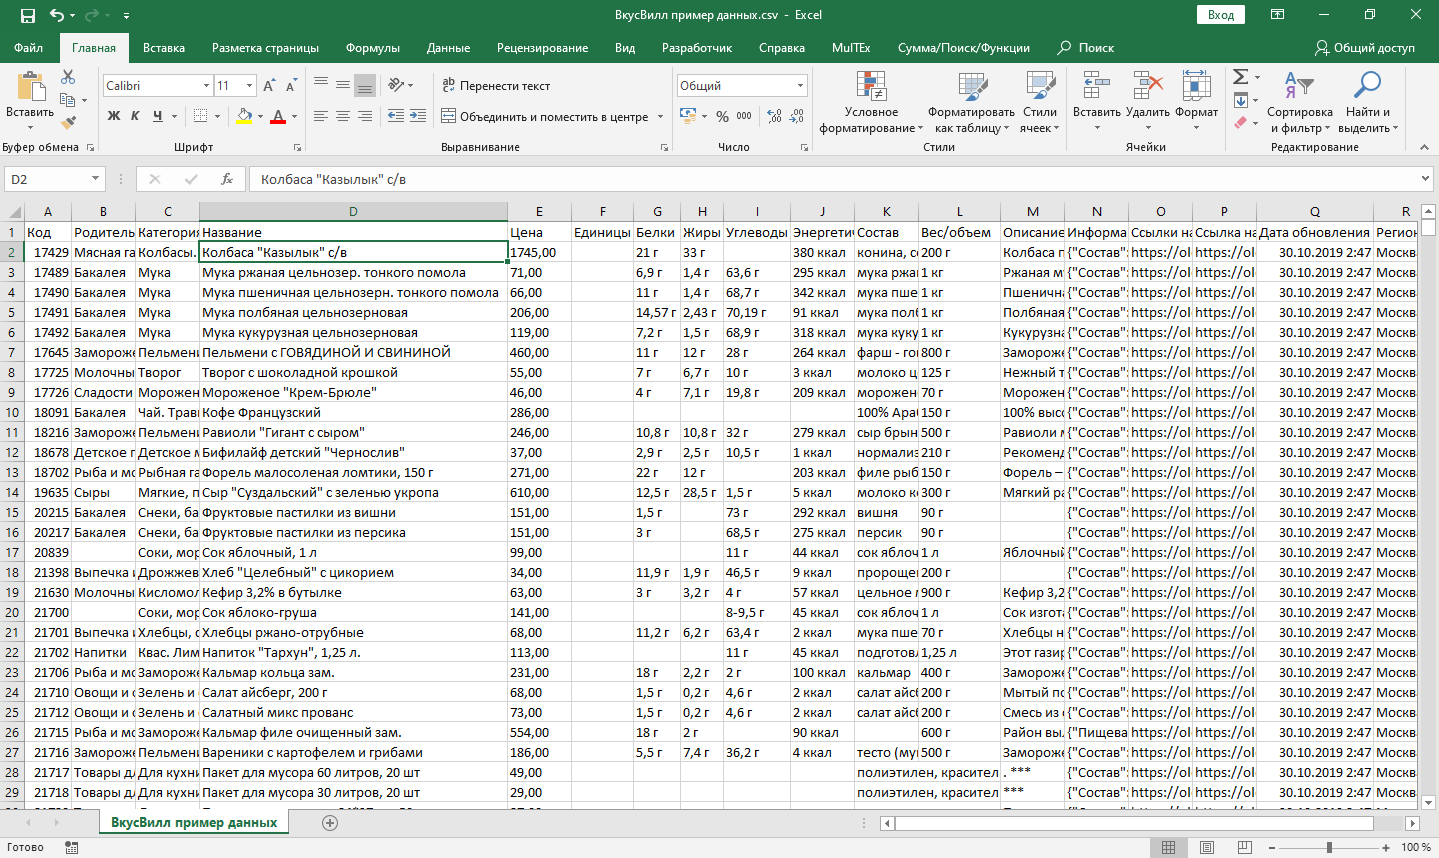Apply thousands separator 000 format

coord(744,116)
